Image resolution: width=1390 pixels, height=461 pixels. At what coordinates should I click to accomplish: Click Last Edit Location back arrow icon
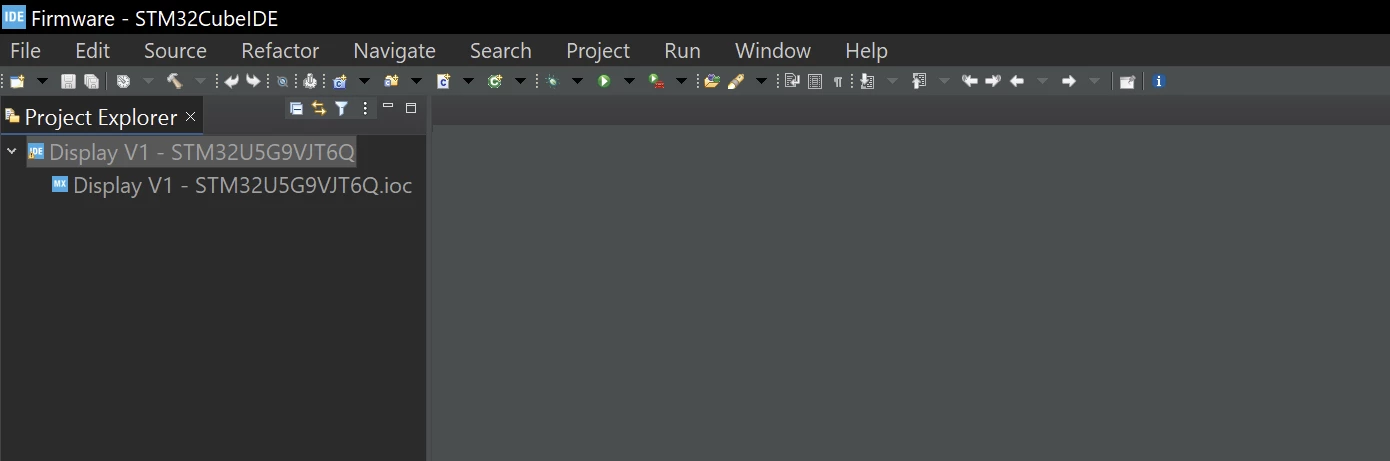(x=969, y=81)
